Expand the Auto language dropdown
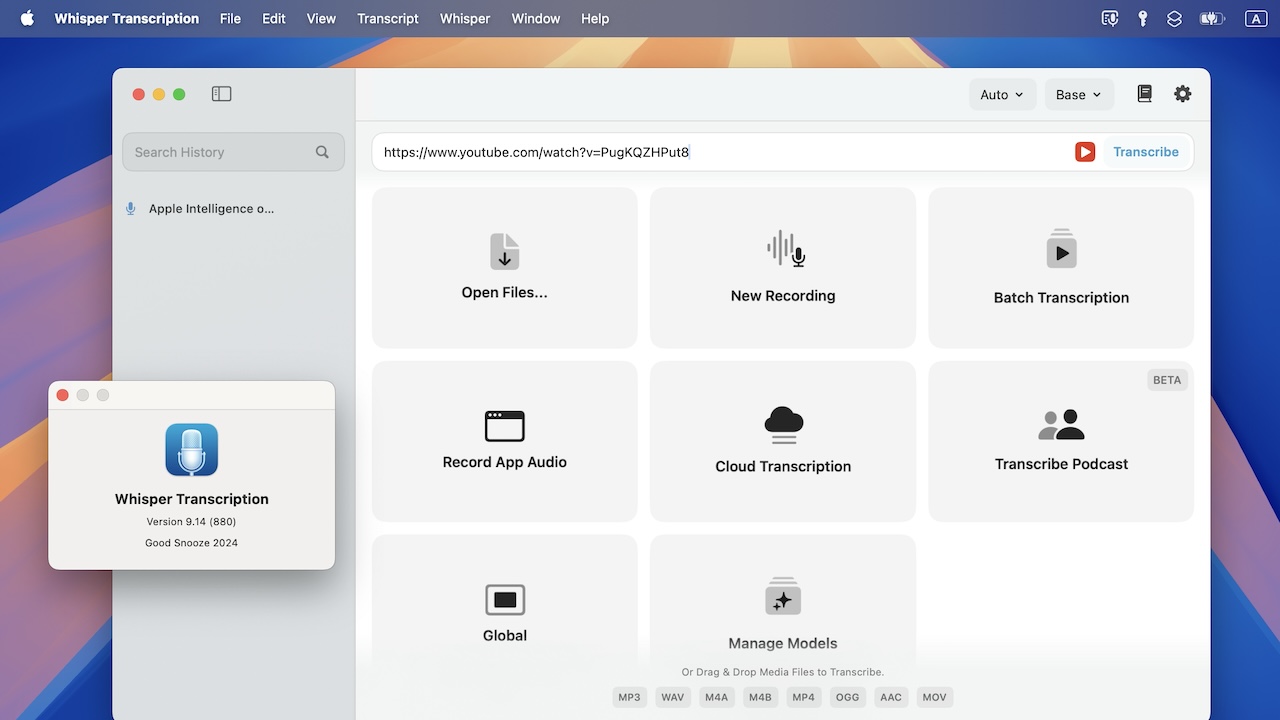1280x720 pixels. click(1002, 95)
